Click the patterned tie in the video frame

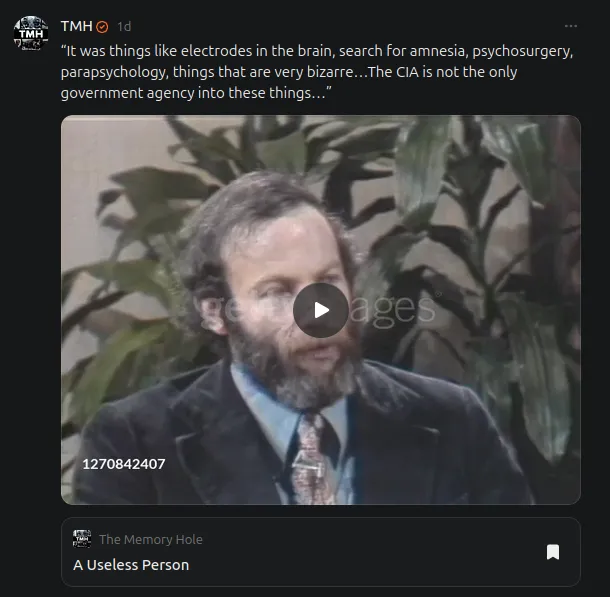click(310, 458)
